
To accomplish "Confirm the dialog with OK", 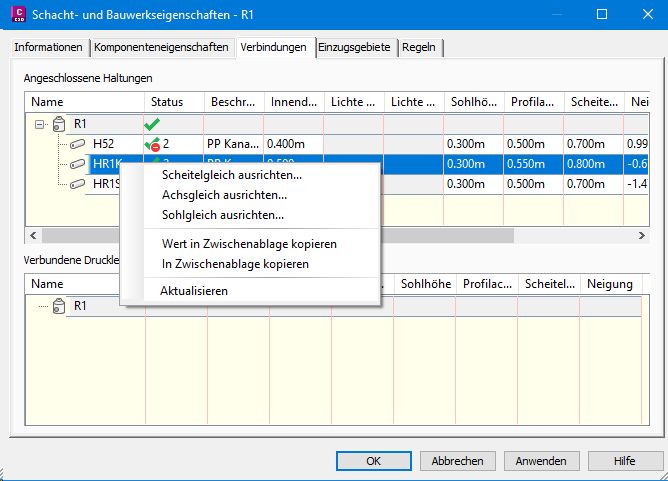I will [x=374, y=461].
